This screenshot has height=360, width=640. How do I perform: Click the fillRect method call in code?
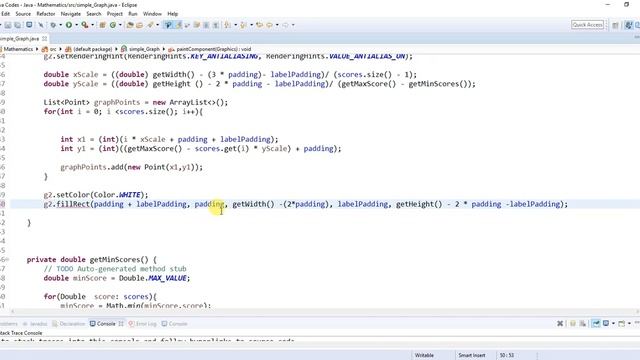[73, 204]
